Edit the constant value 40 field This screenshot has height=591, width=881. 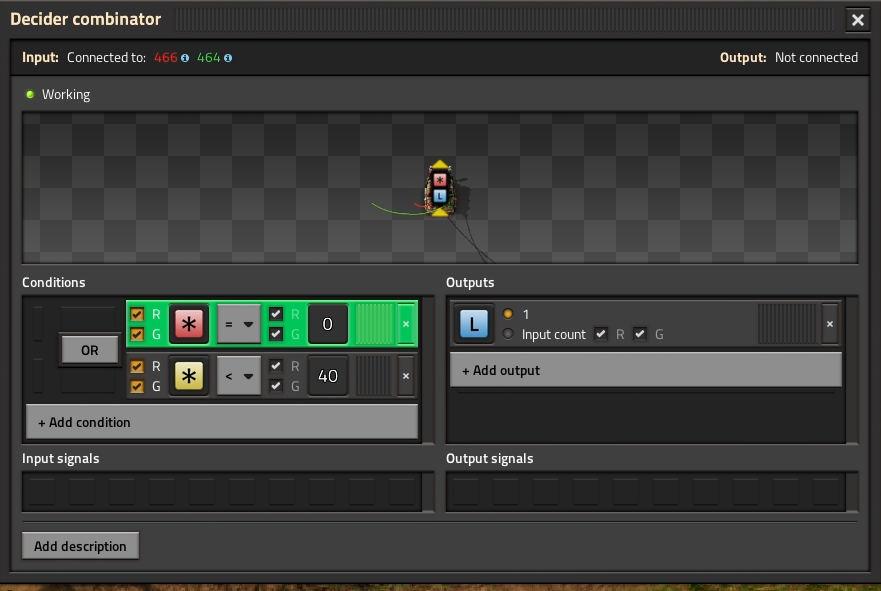[x=327, y=376]
